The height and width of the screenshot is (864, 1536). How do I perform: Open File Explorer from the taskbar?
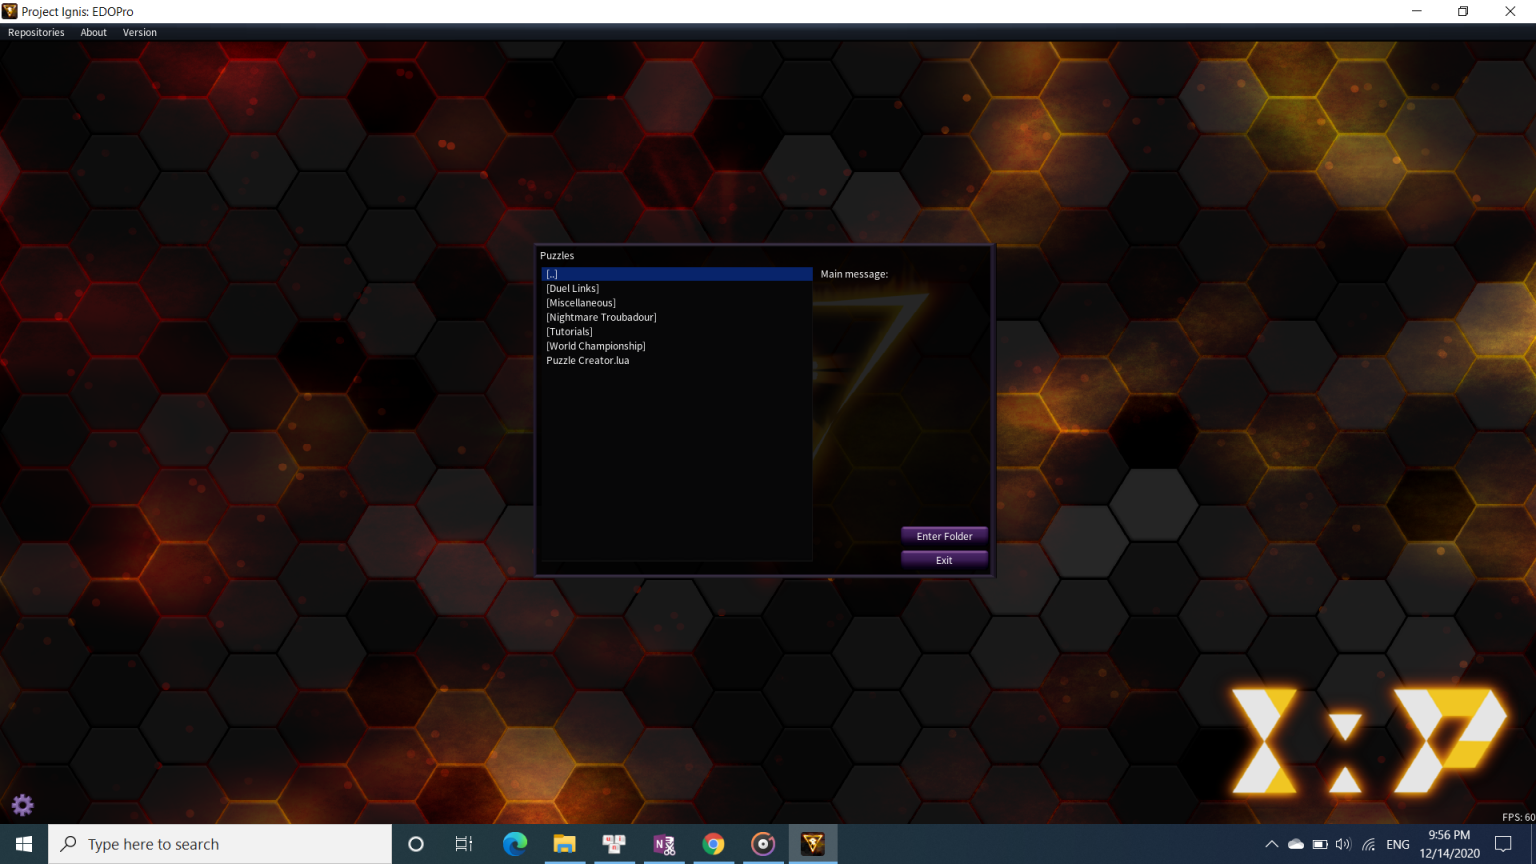(x=564, y=844)
